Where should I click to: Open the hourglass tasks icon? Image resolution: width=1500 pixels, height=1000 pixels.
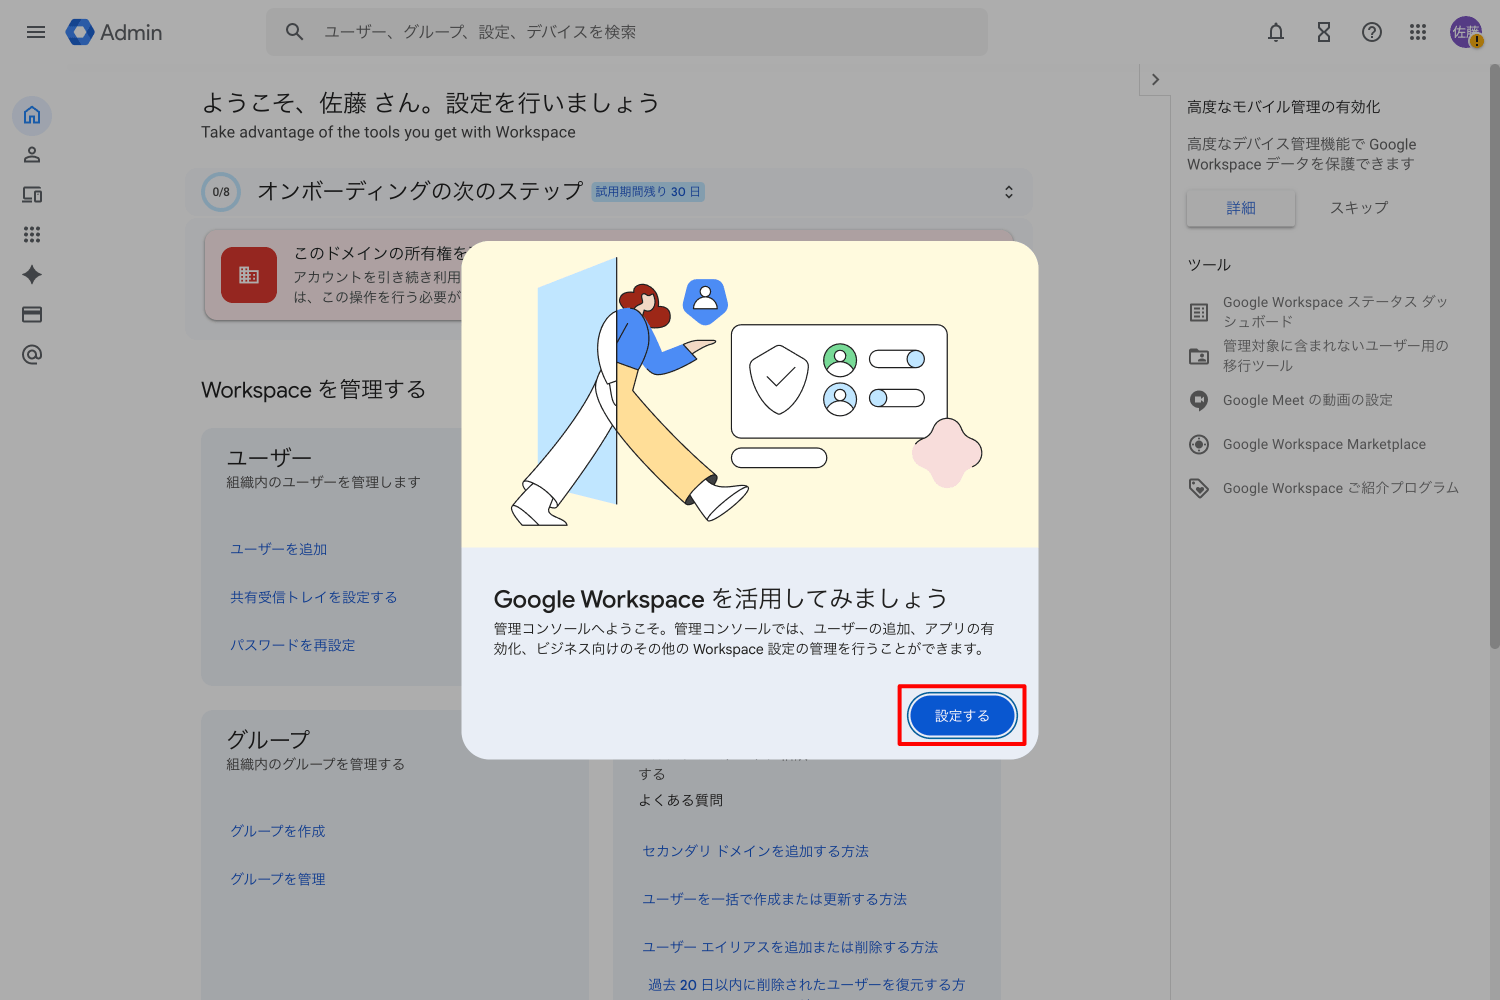(1323, 32)
